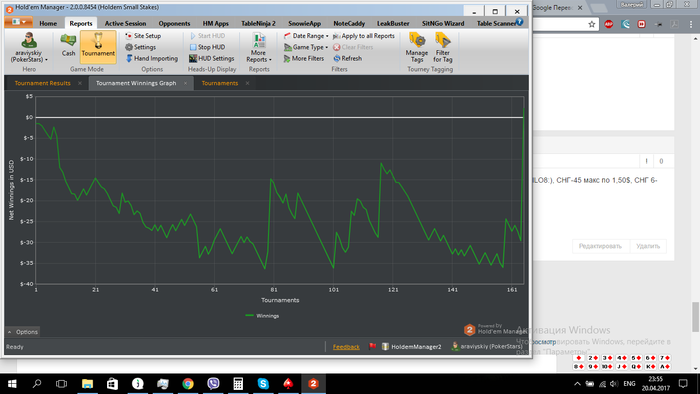Open the help question mark icon
The width and height of the screenshot is (700, 394).
pyautogui.click(x=519, y=21)
